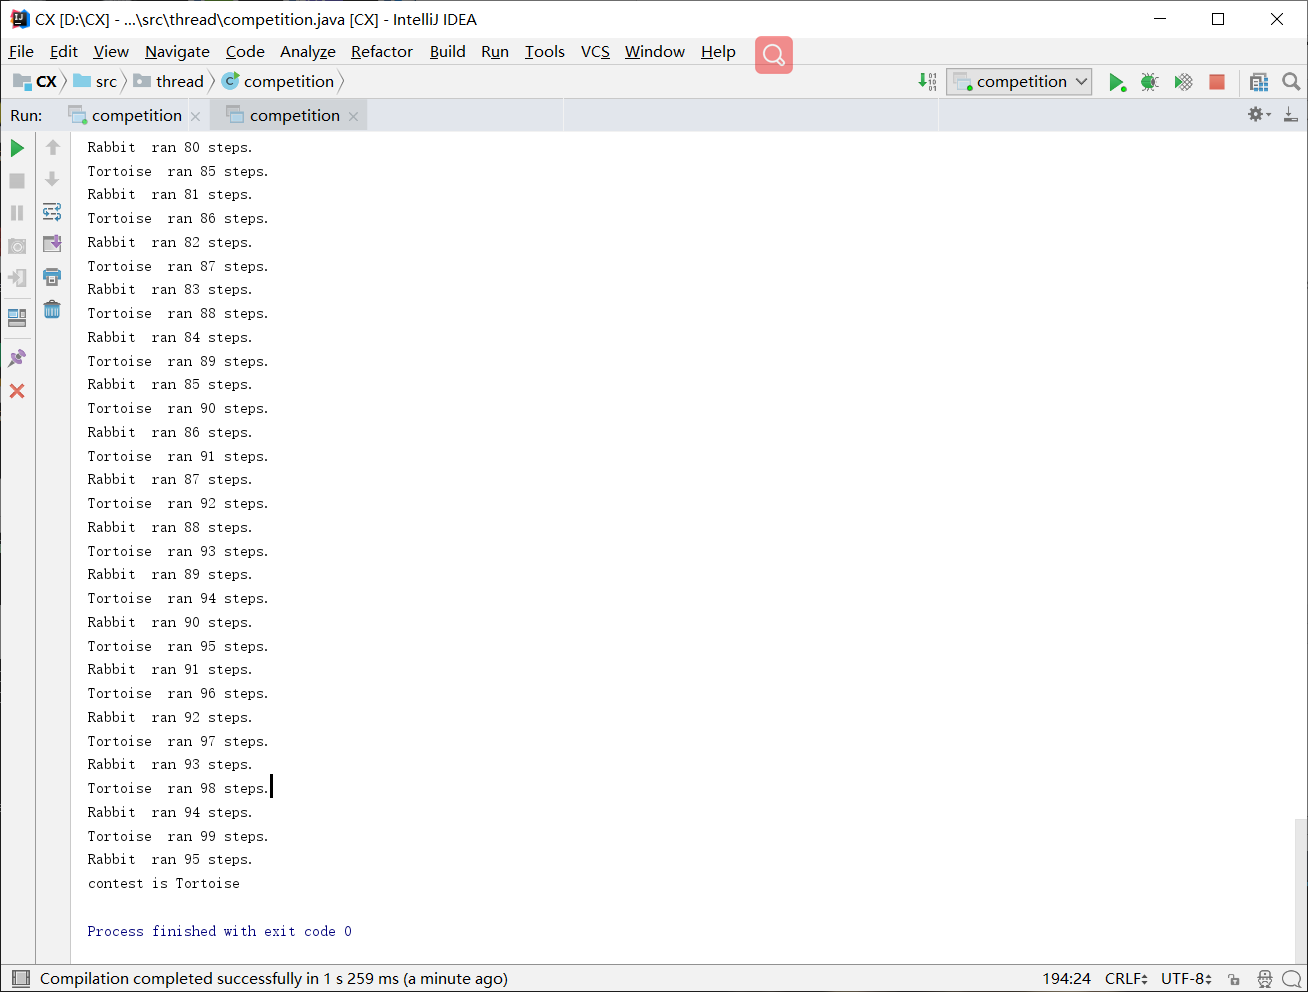The width and height of the screenshot is (1308, 992).
Task: Click the print console output icon
Action: pos(52,277)
